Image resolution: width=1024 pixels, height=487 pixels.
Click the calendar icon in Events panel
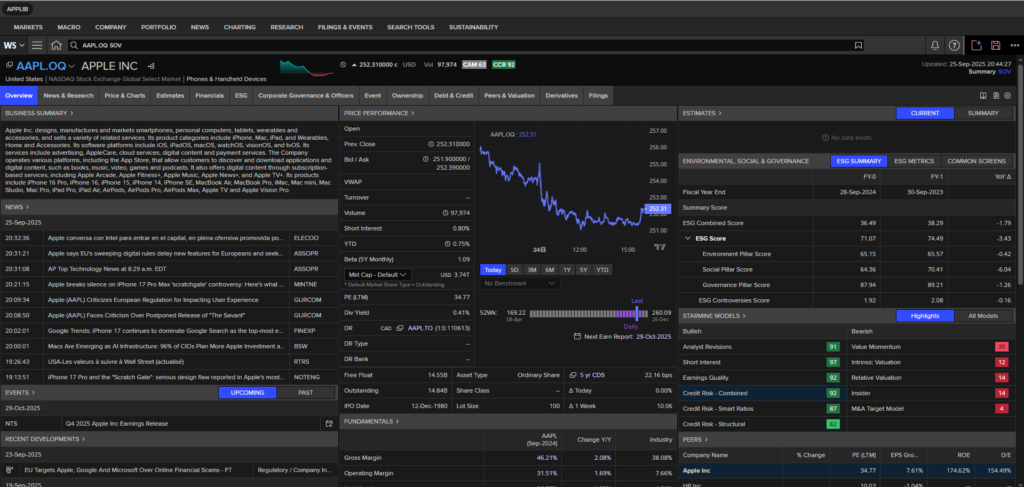pyautogui.click(x=329, y=424)
